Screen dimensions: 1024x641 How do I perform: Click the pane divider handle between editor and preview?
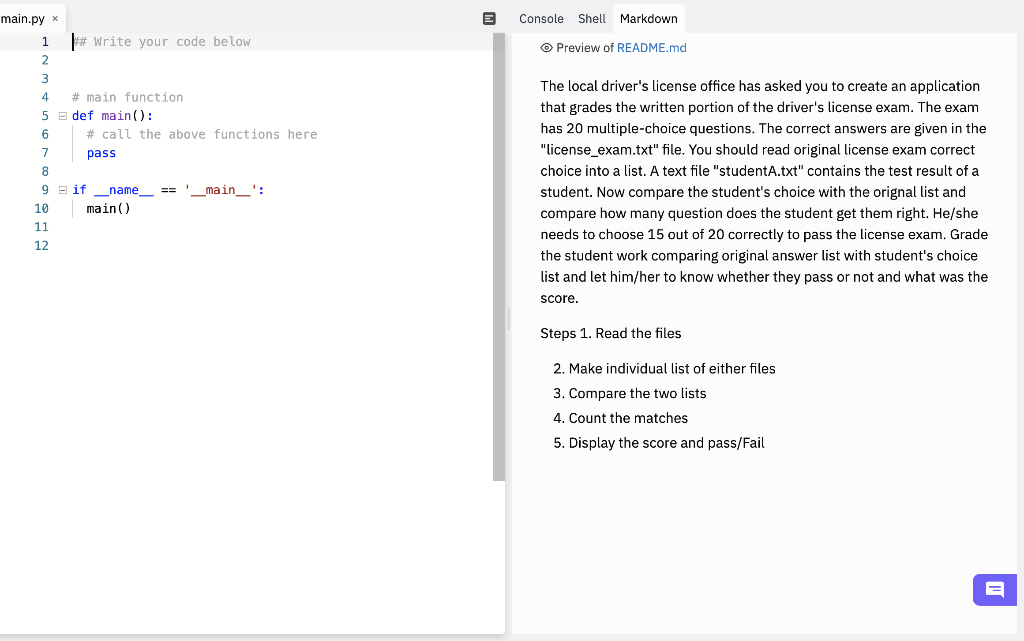(x=507, y=320)
